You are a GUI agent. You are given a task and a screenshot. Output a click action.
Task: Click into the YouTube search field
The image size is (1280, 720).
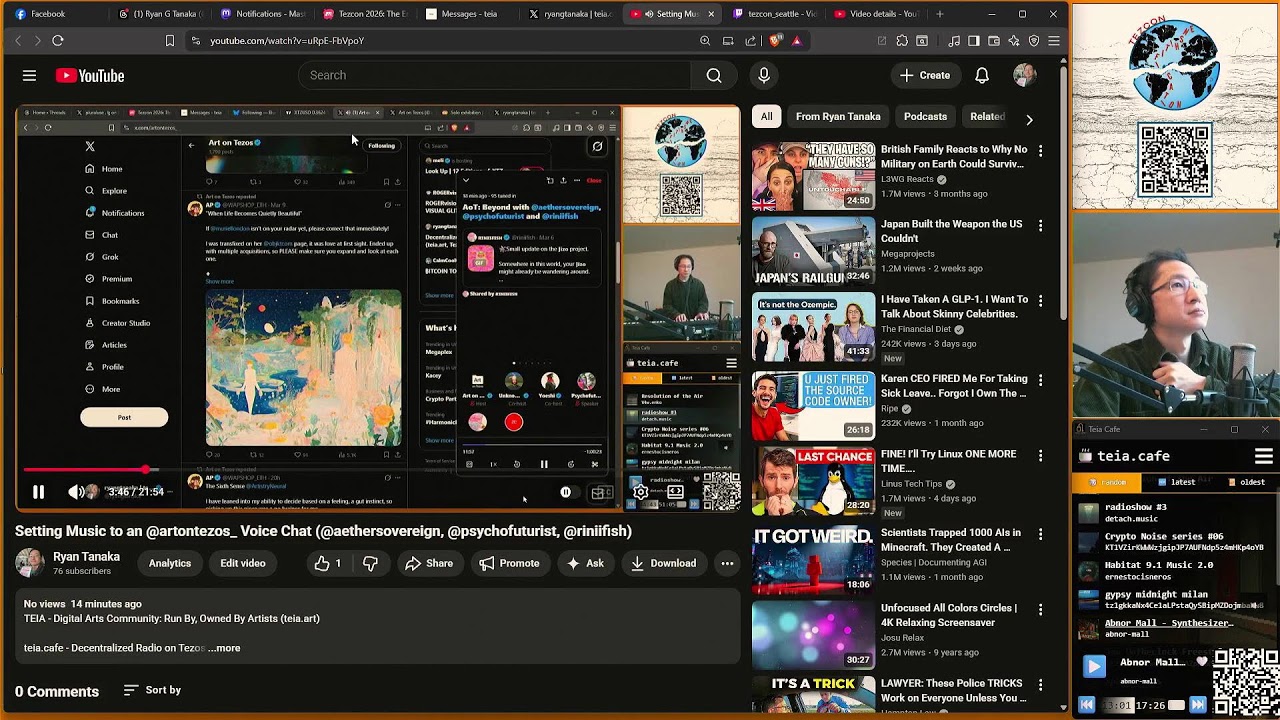click(x=495, y=75)
